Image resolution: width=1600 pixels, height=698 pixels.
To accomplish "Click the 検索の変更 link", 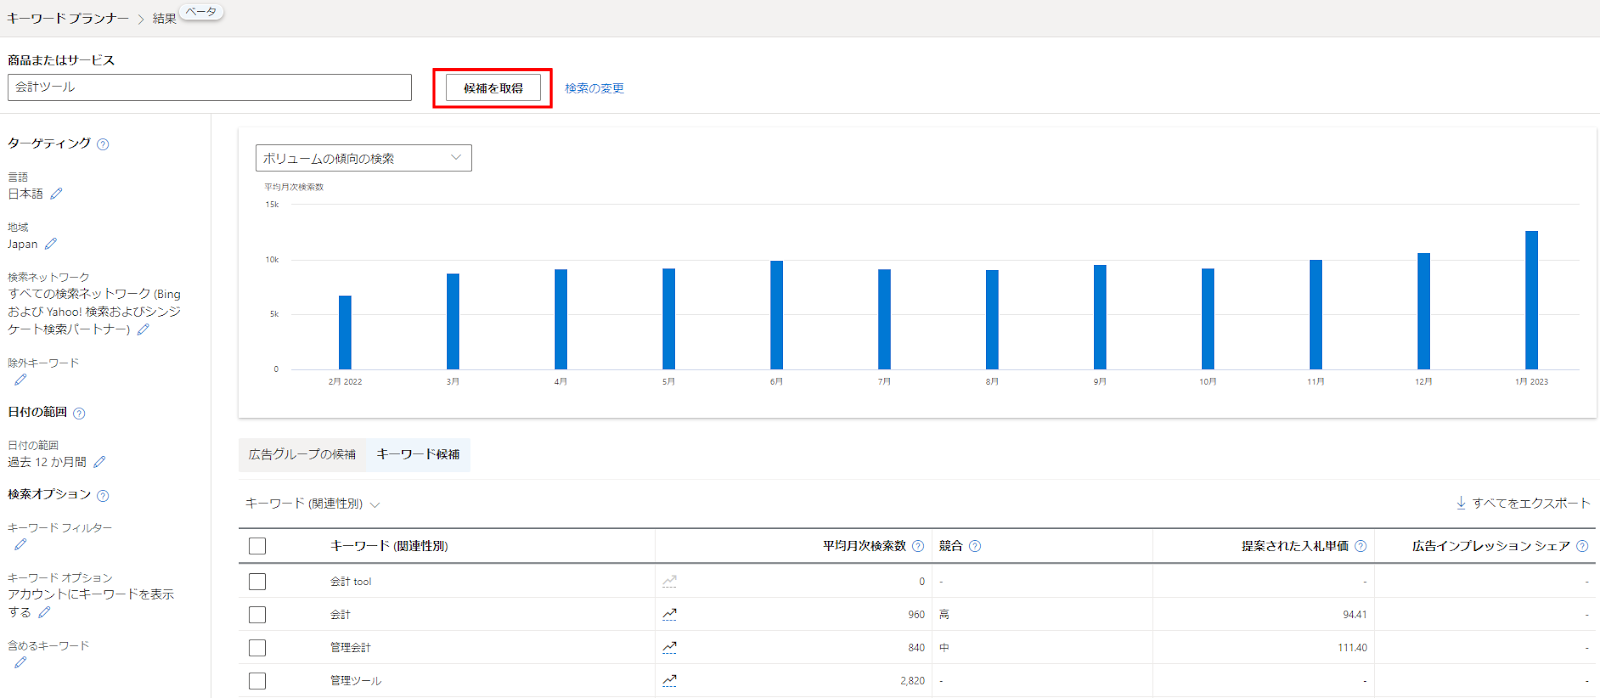I will tap(594, 88).
